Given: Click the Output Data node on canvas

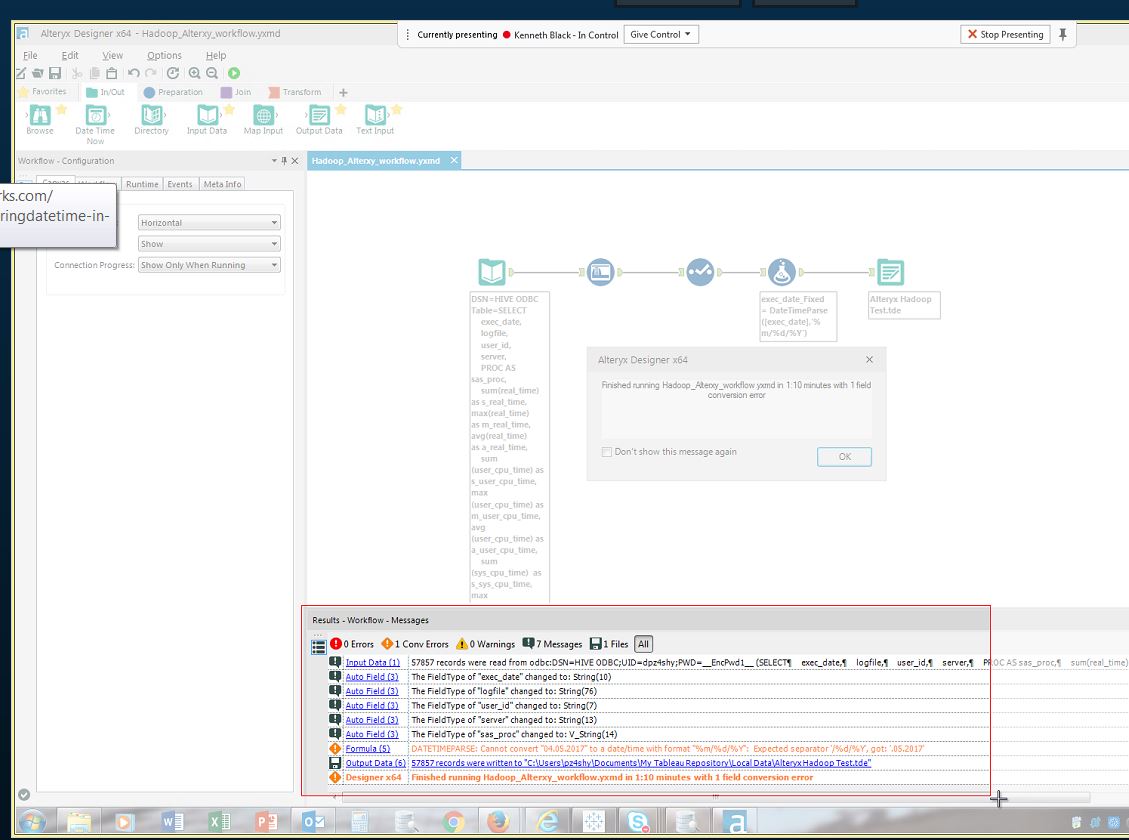Looking at the screenshot, I should (891, 272).
